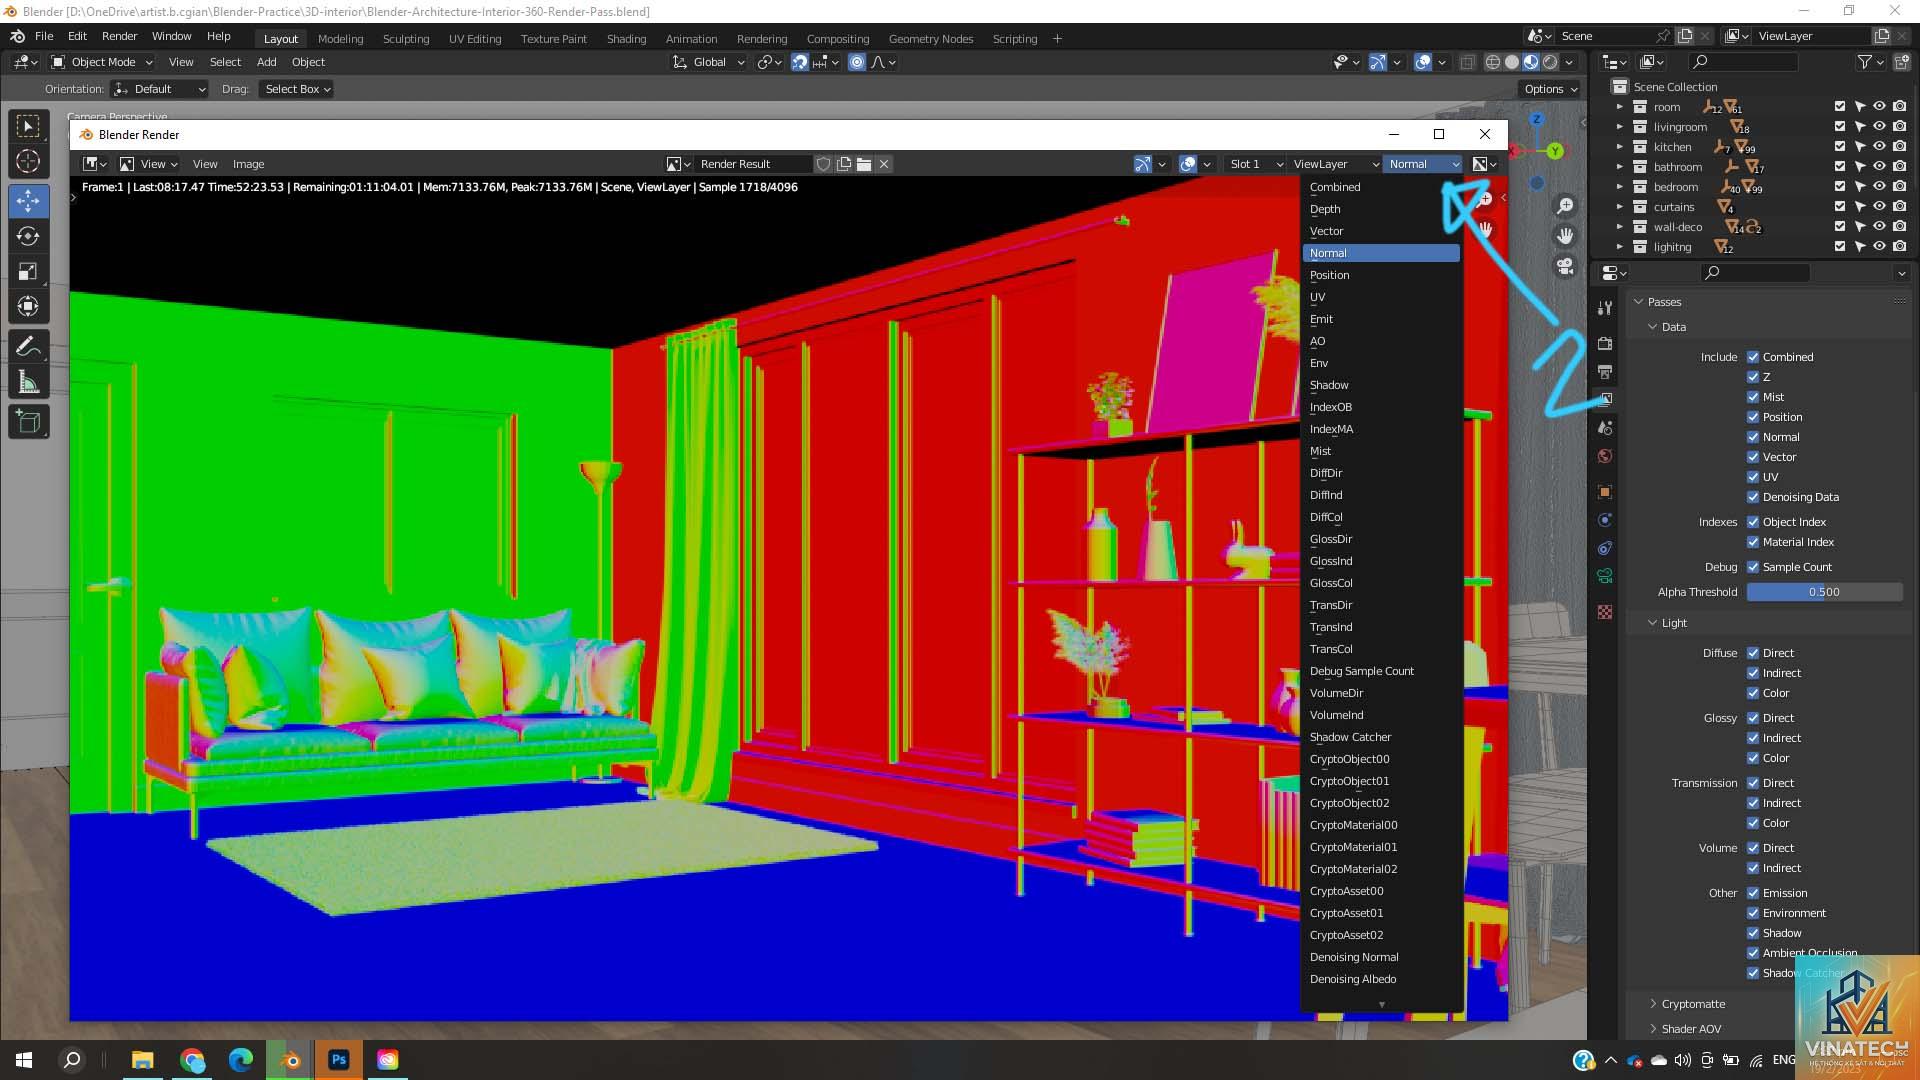This screenshot has width=1920, height=1080.
Task: Choose the Combined pass from list
Action: click(x=1381, y=187)
